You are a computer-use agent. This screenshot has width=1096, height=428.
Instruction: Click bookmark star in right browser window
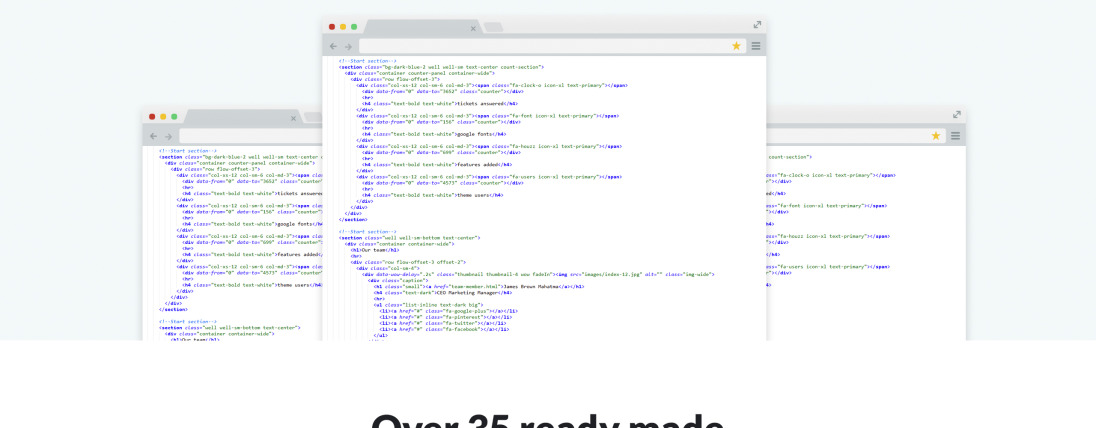pyautogui.click(x=937, y=135)
